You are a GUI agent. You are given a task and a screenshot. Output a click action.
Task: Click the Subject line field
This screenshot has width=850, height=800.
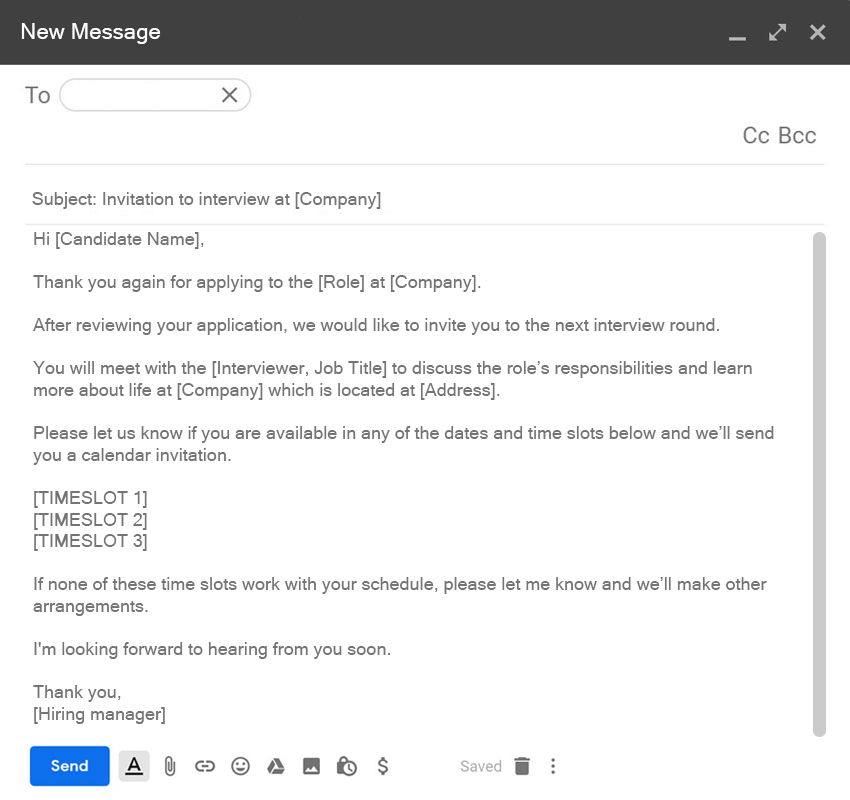pos(400,199)
